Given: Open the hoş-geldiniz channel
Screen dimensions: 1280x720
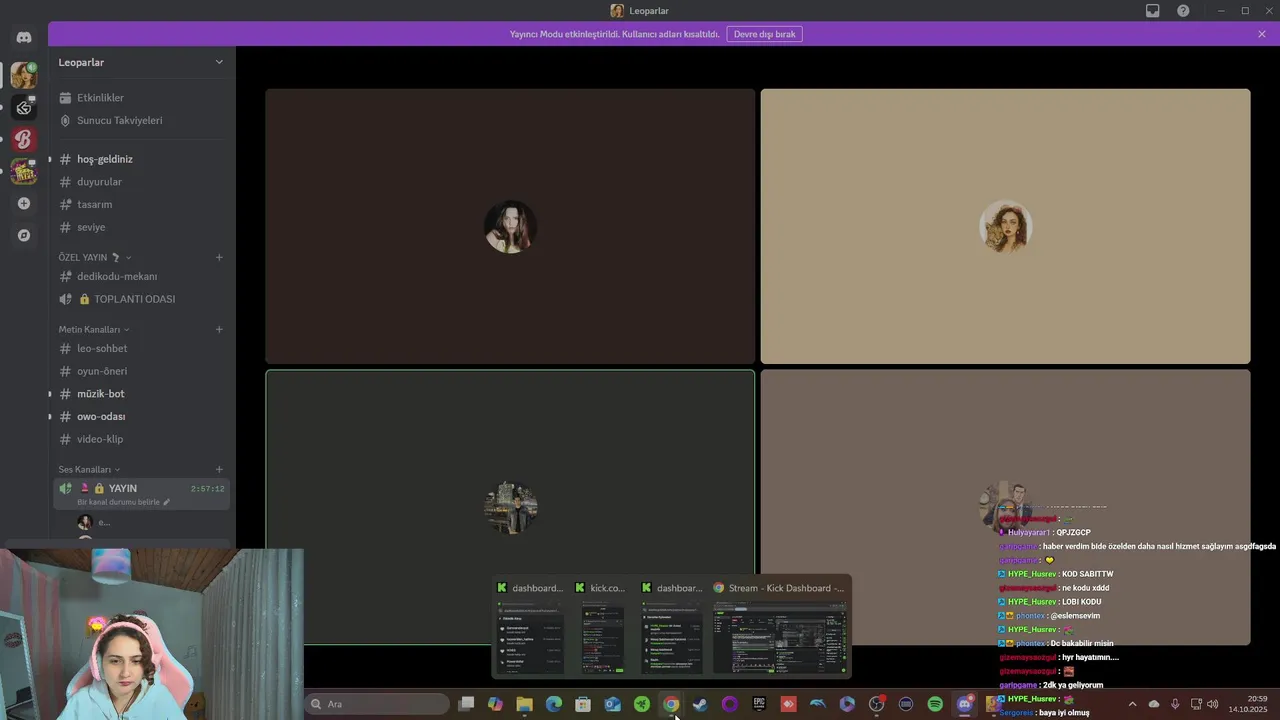Looking at the screenshot, I should (x=141, y=159).
